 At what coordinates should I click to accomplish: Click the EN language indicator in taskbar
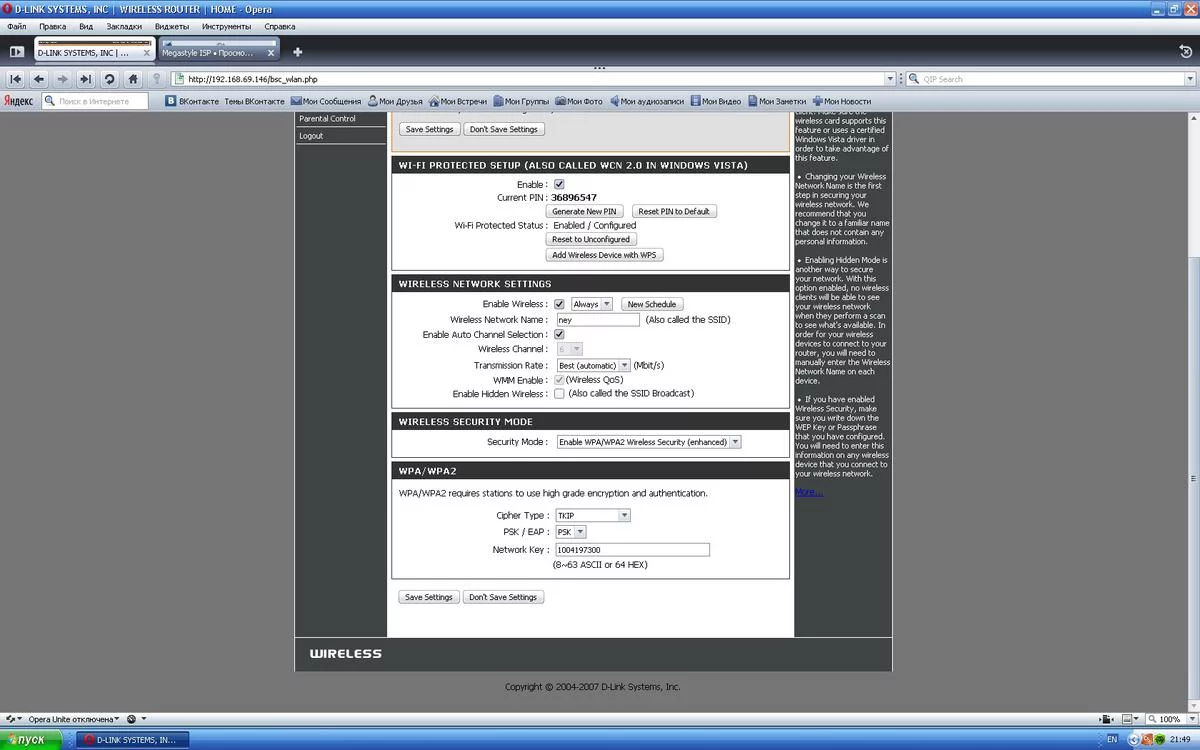(1112, 740)
